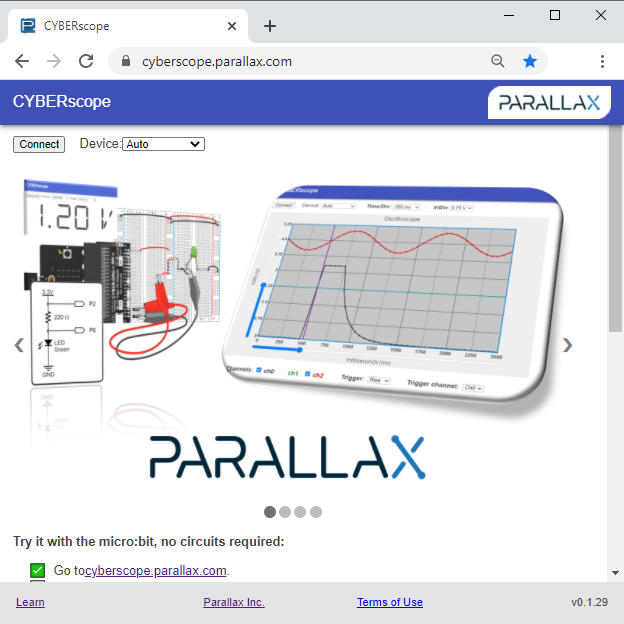
Task: Select the CYBERscope browser tab
Action: pyautogui.click(x=127, y=26)
